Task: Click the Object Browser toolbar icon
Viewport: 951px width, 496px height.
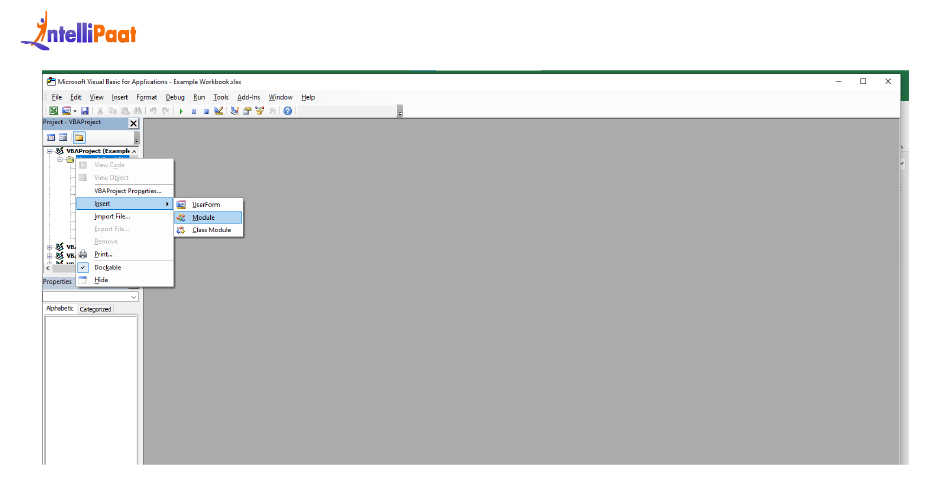Action: [260, 111]
